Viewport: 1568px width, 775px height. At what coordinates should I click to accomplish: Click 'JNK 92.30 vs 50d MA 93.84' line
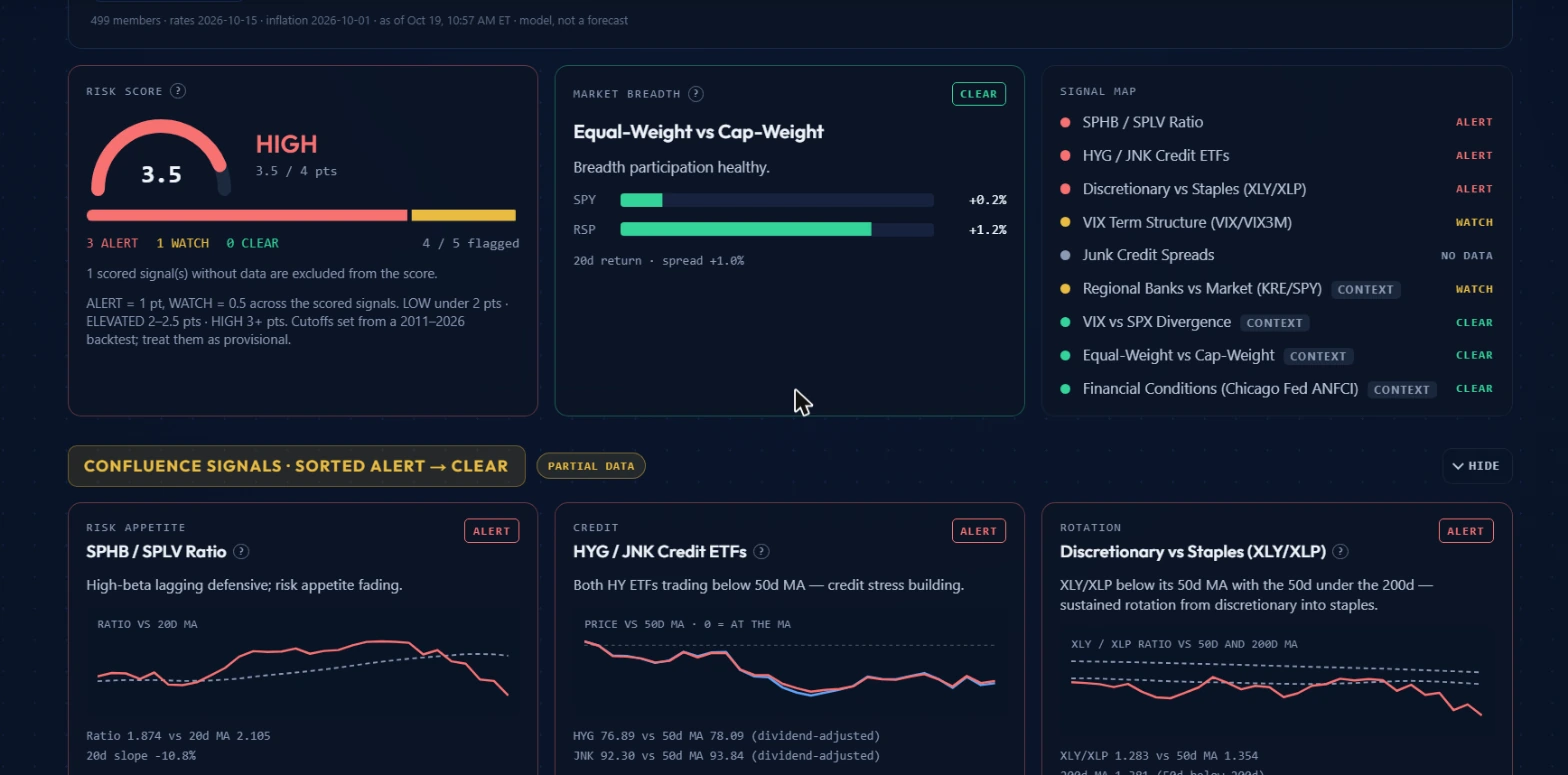pos(727,756)
